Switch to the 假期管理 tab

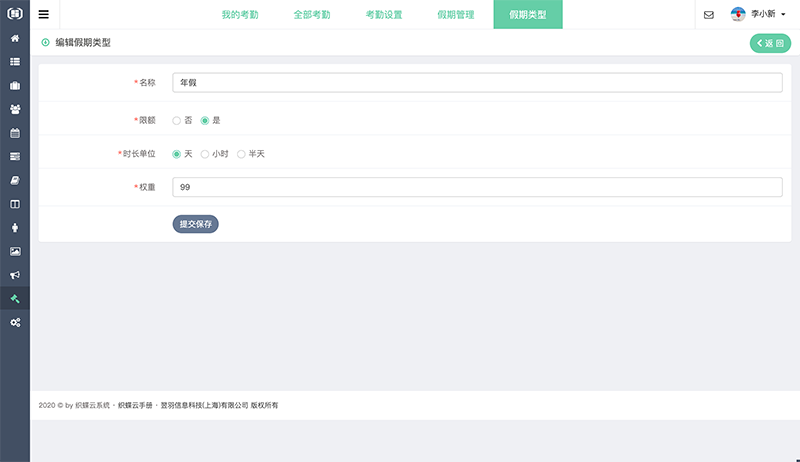click(456, 14)
